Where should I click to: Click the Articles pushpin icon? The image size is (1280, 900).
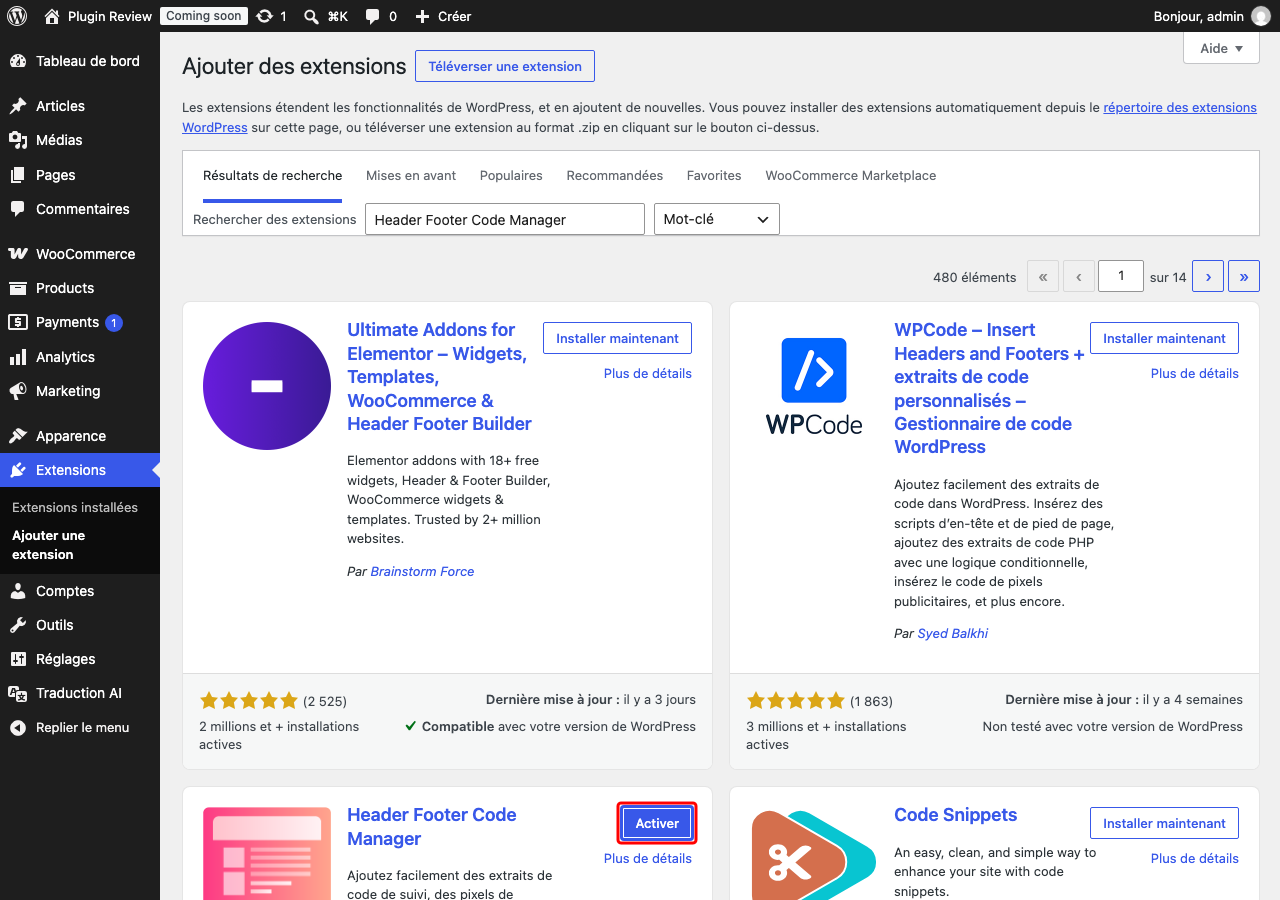18,106
